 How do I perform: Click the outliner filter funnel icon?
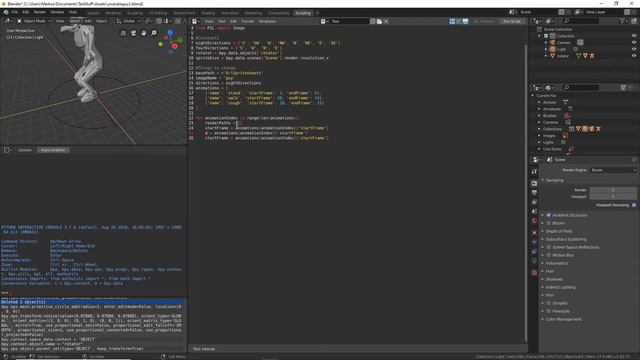click(622, 21)
